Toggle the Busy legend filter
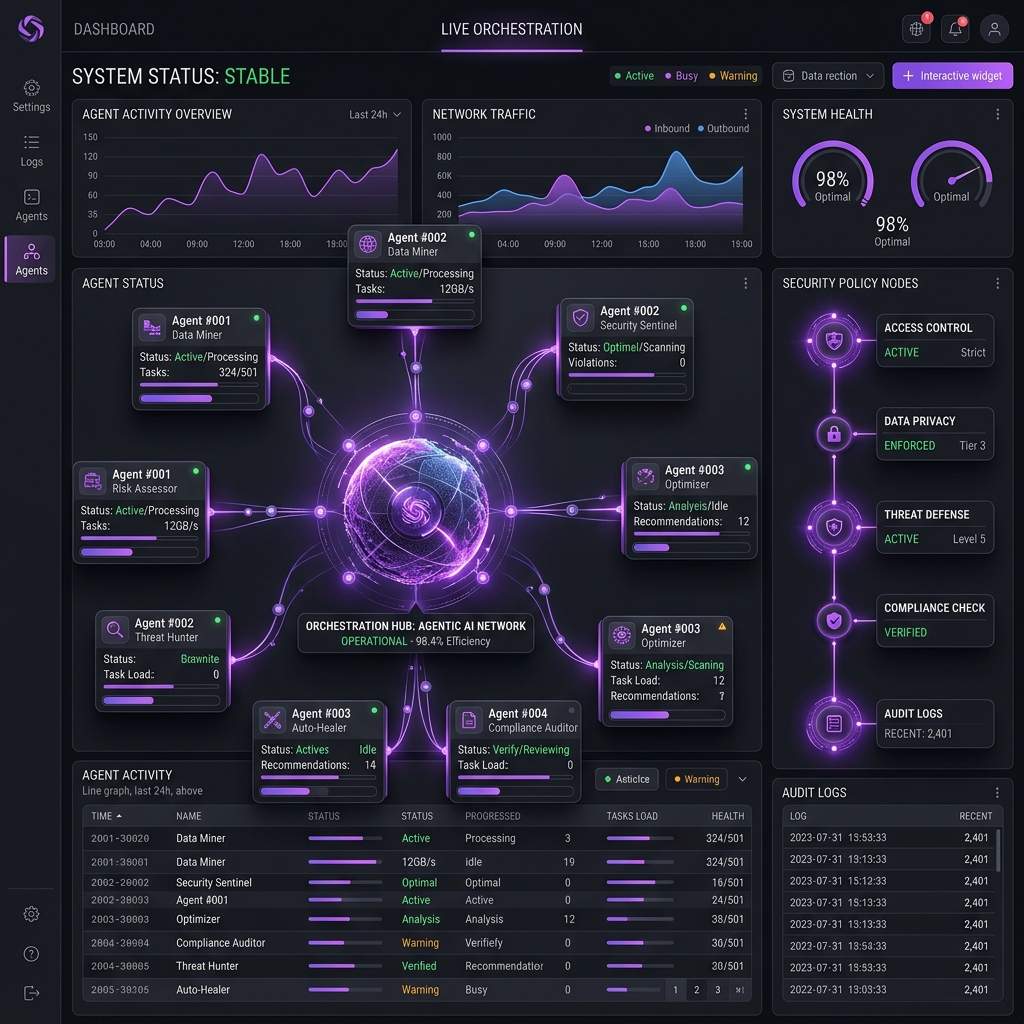 681,76
